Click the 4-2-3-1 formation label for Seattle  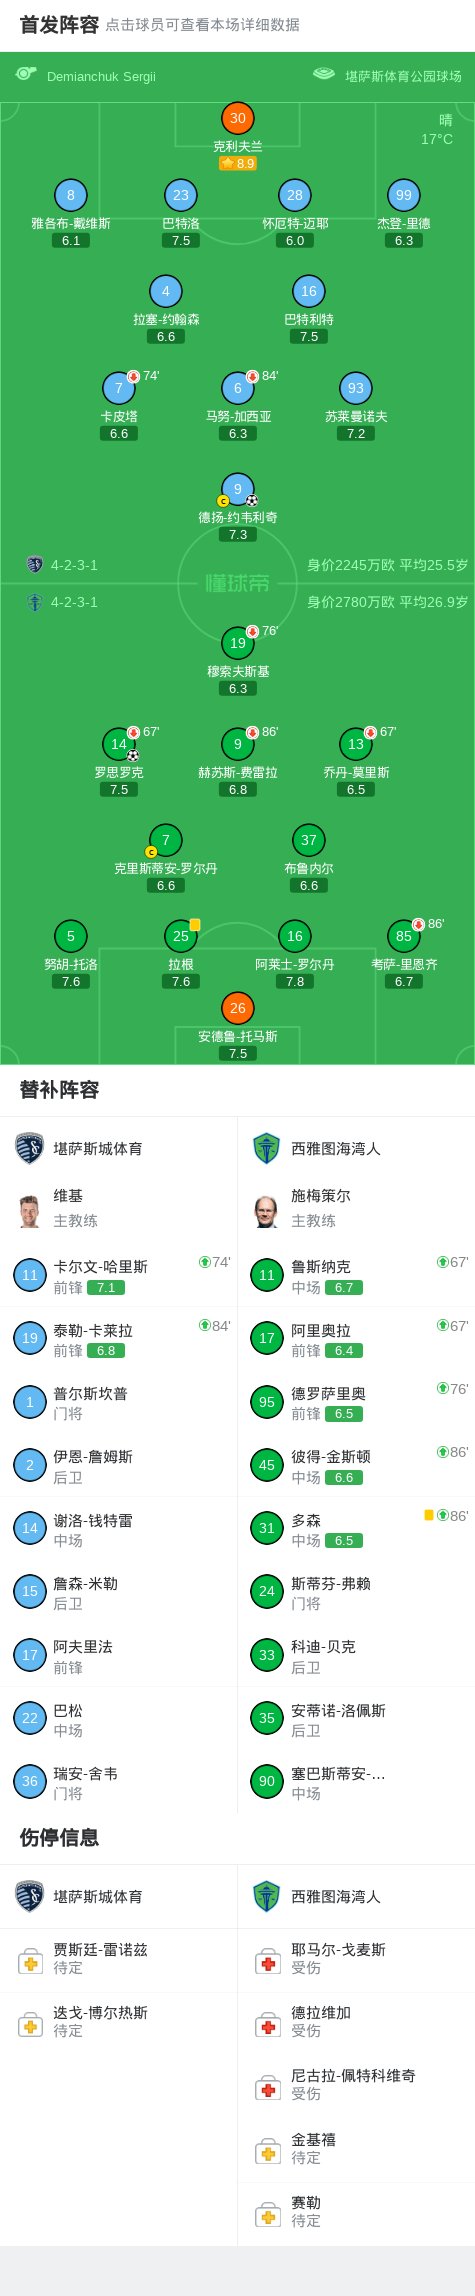(74, 602)
